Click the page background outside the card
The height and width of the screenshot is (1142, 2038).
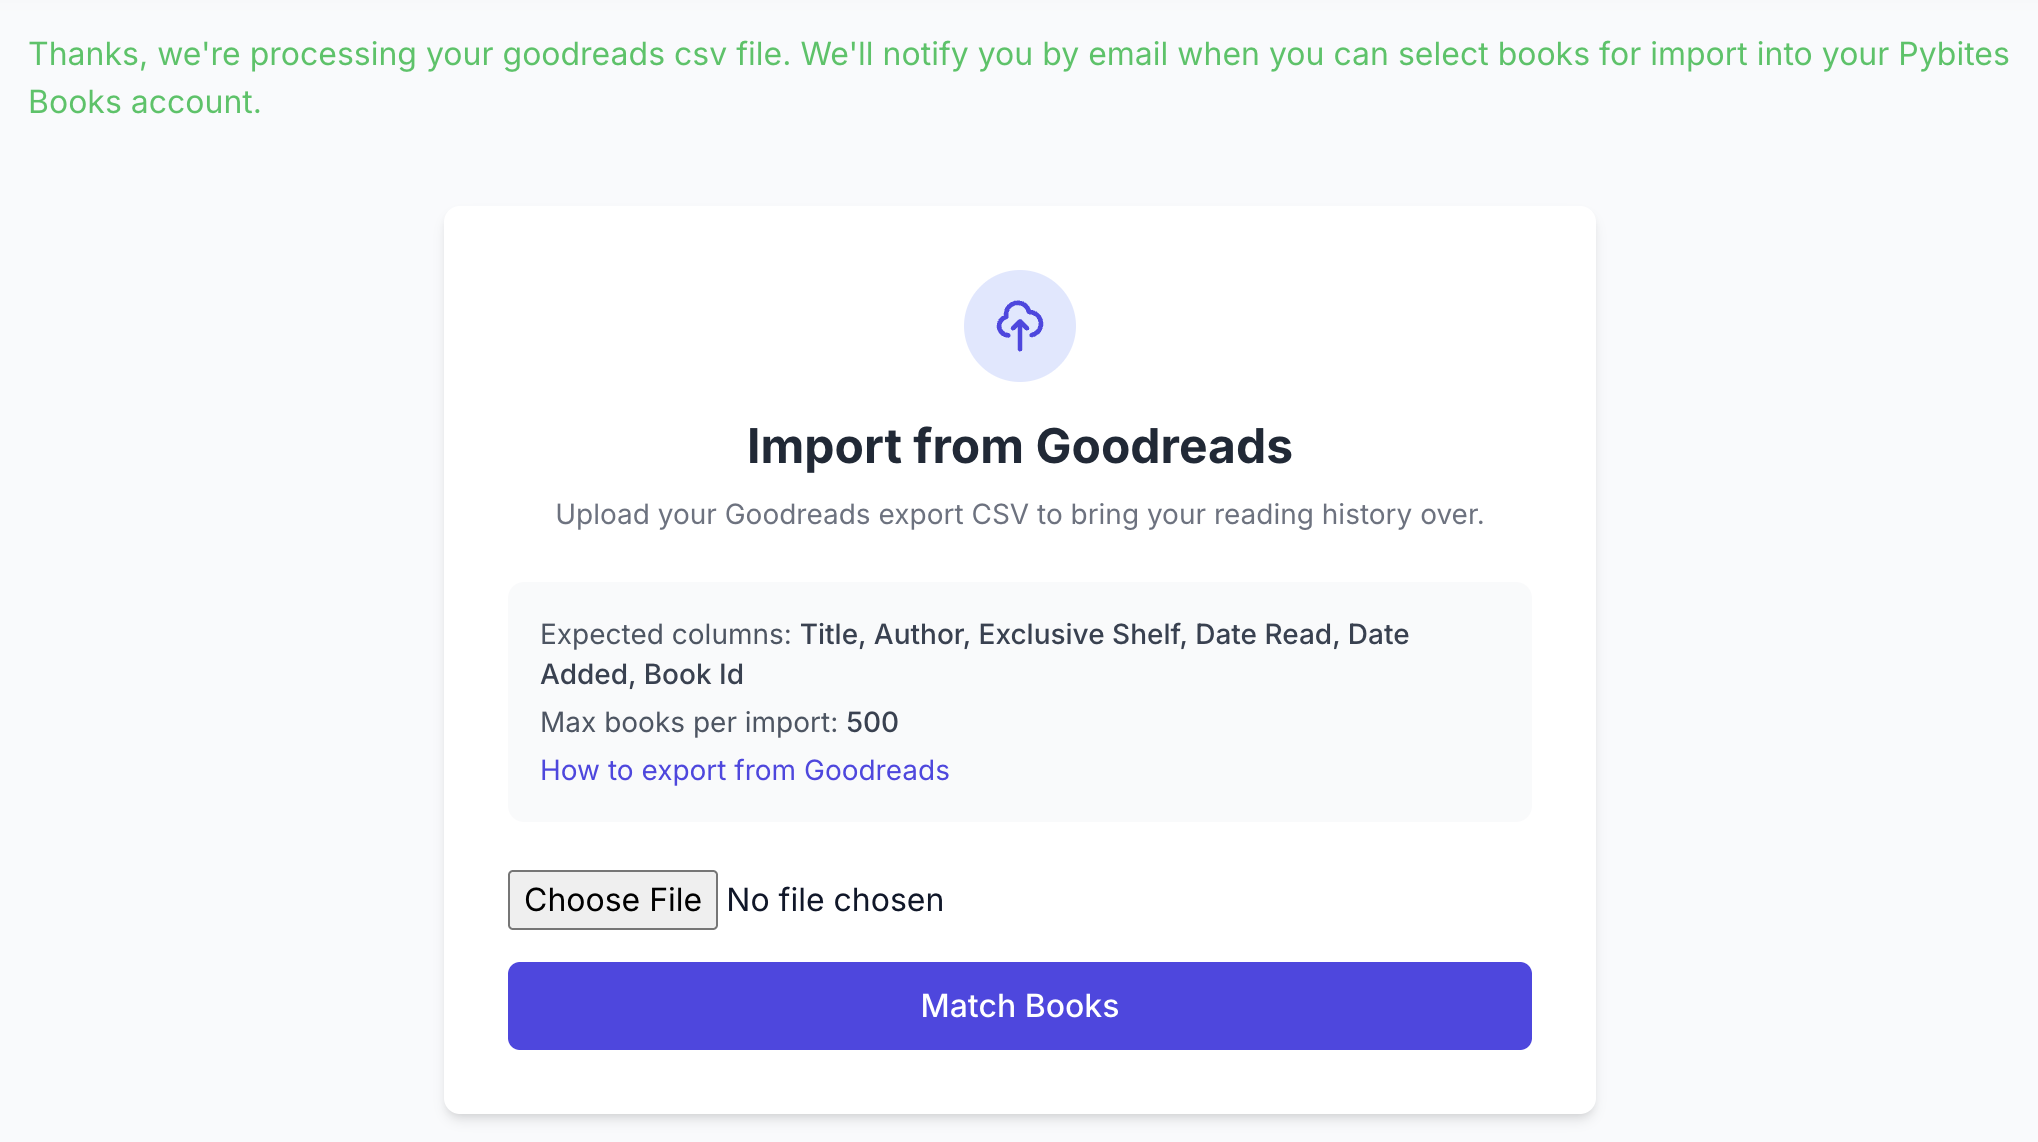tap(200, 600)
